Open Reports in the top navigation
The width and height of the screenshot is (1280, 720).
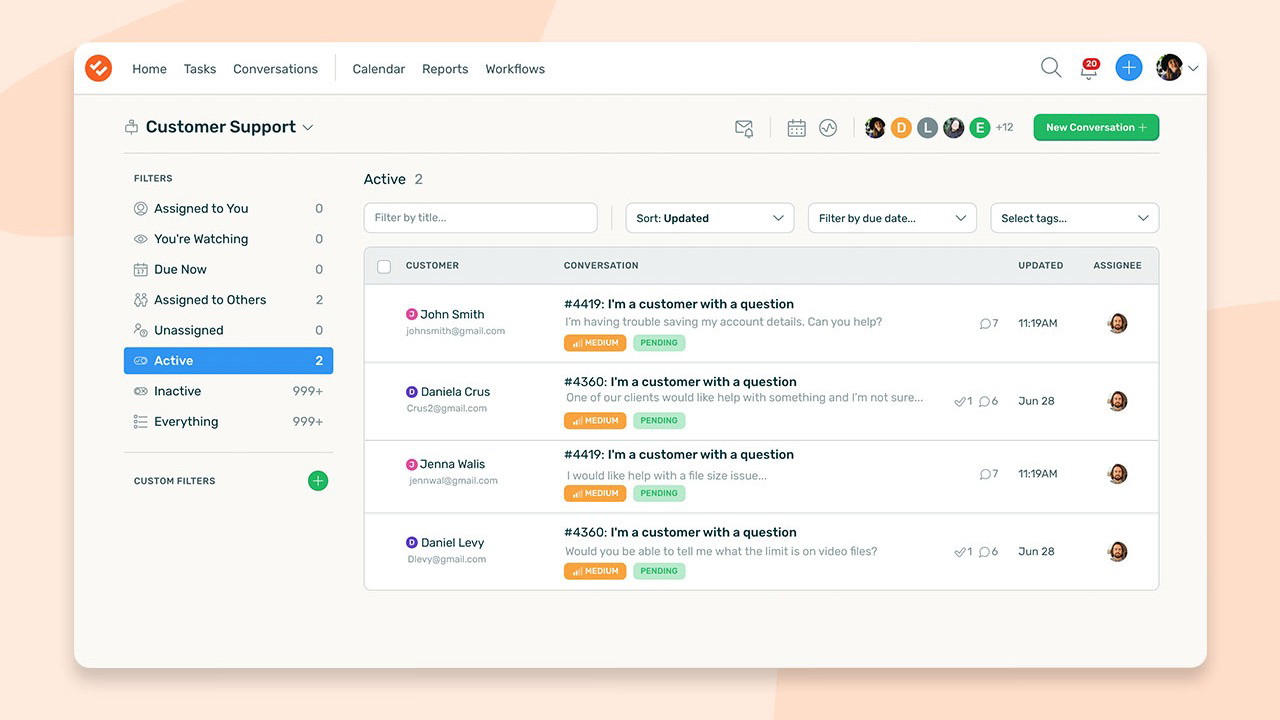445,69
